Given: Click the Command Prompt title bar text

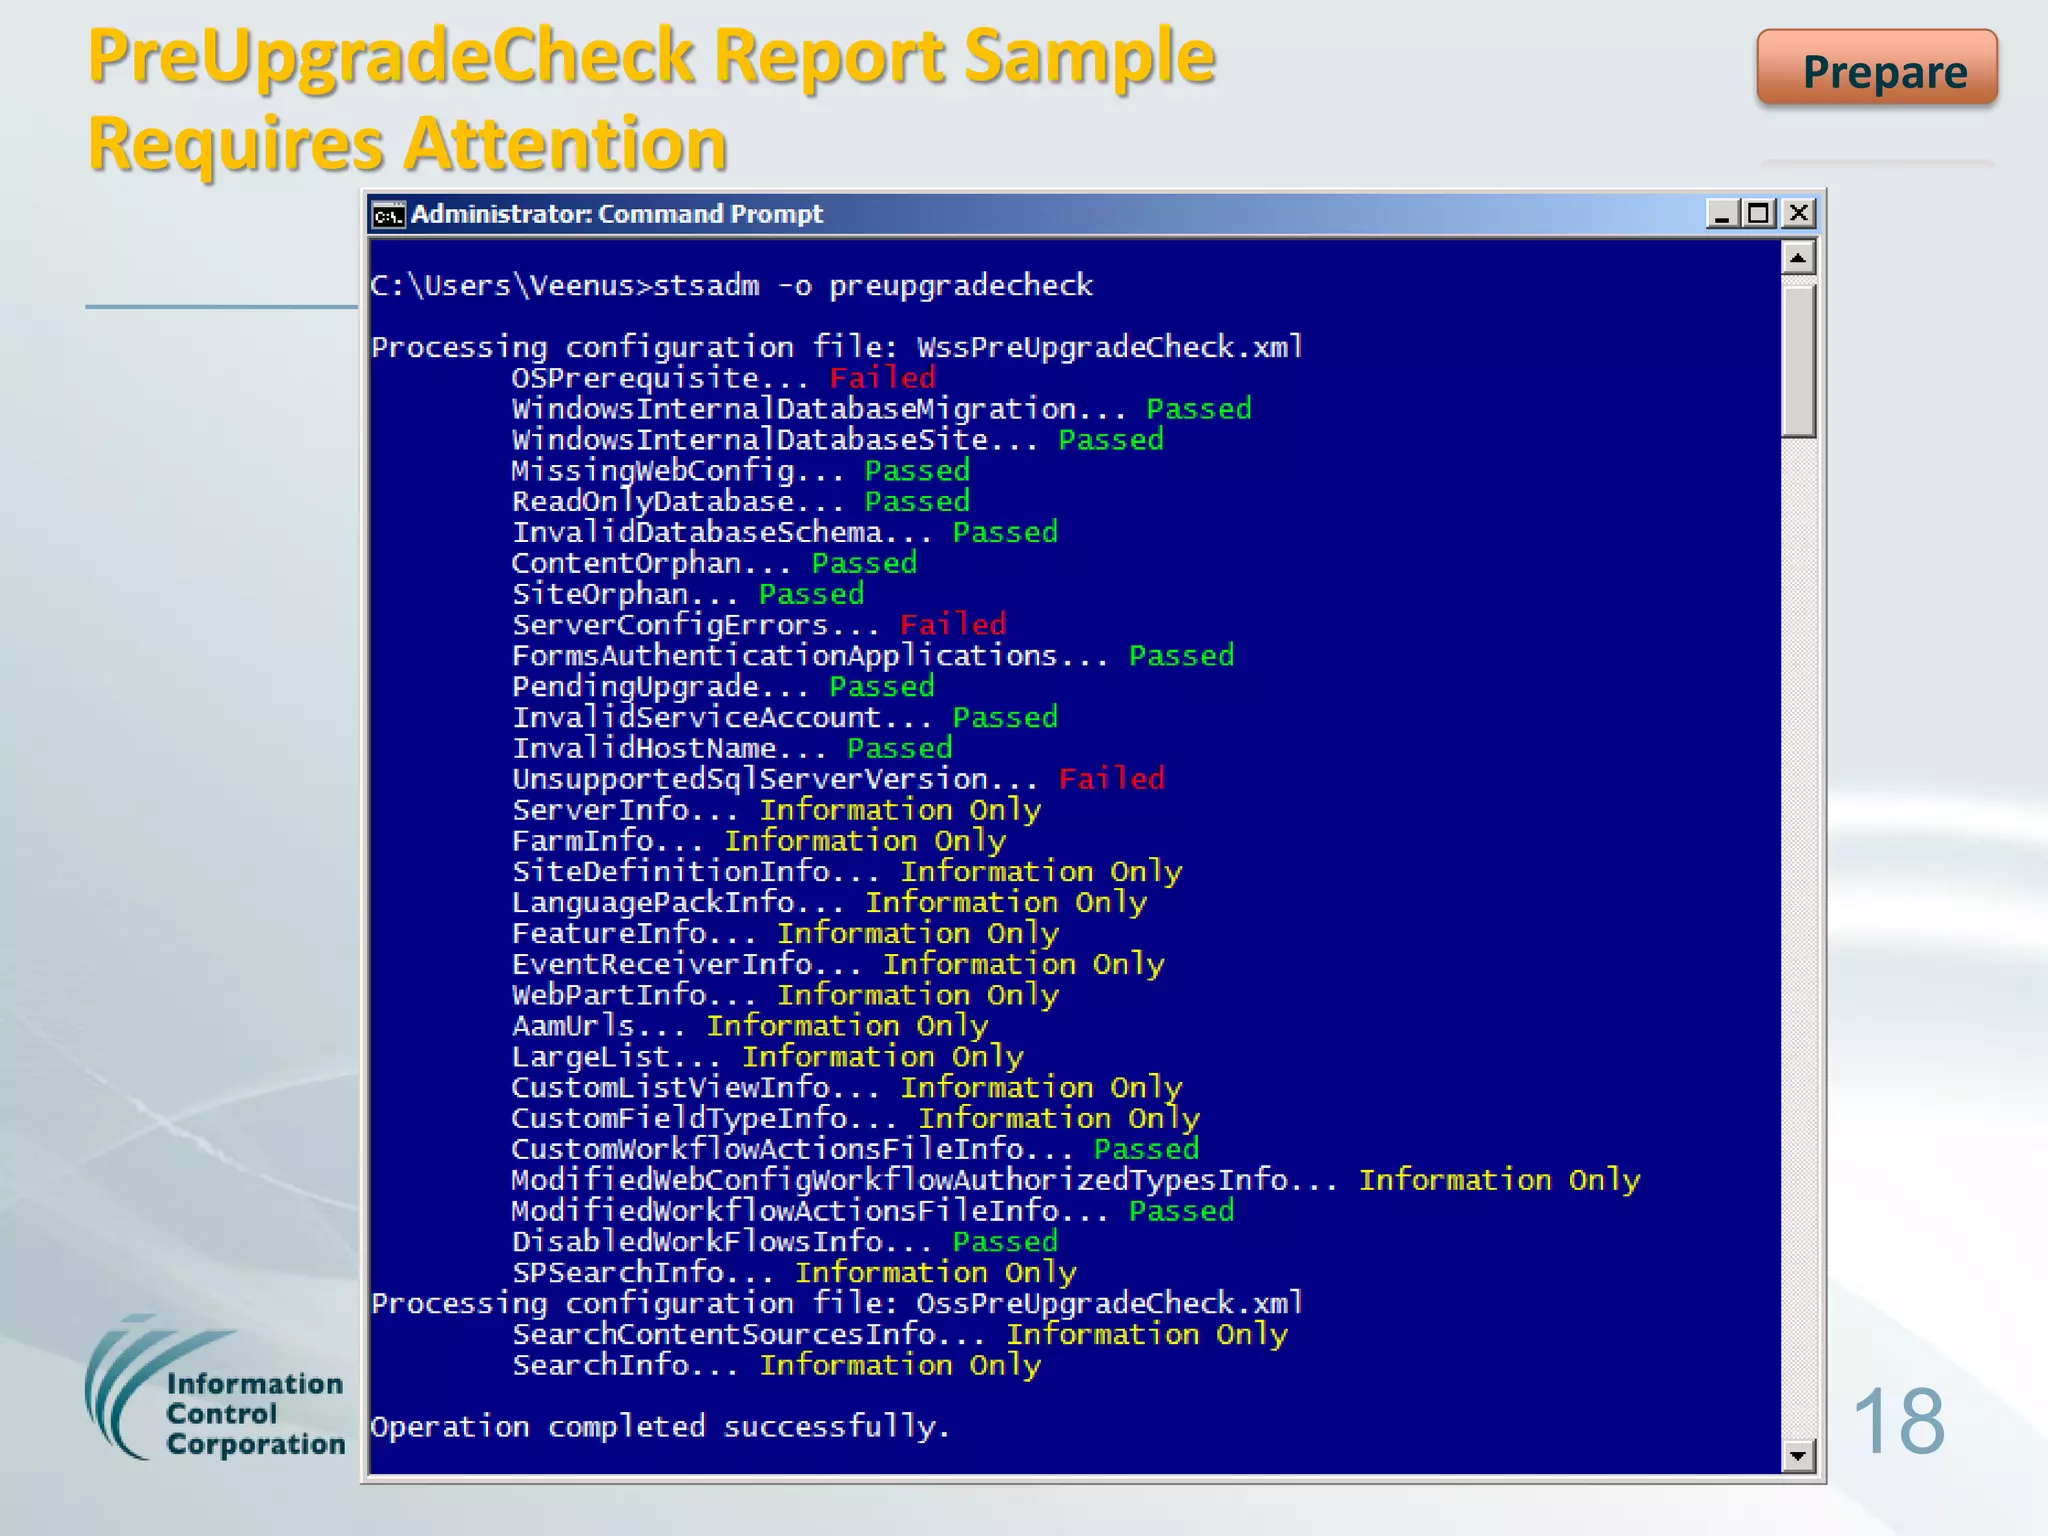Looking at the screenshot, I should (x=616, y=214).
